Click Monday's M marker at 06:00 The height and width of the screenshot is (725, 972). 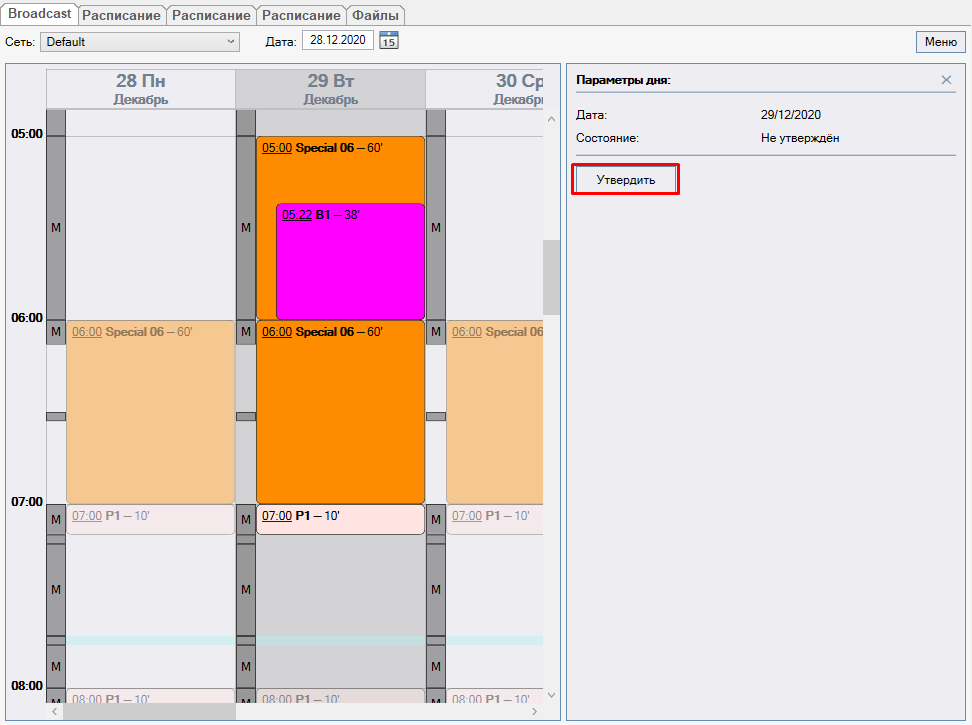coord(56,332)
